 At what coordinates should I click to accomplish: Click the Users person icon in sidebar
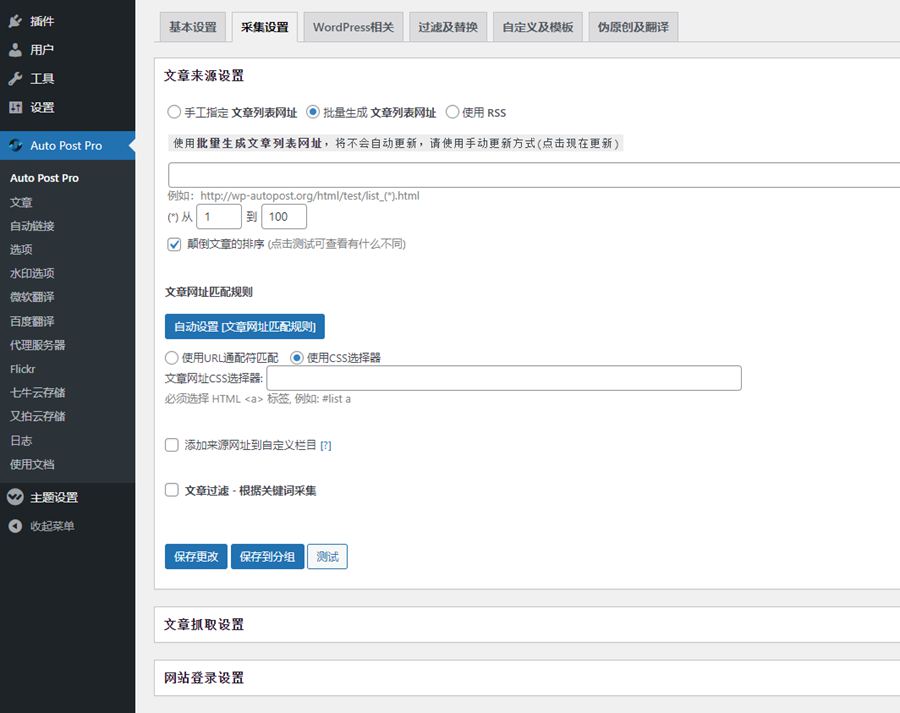coord(15,50)
